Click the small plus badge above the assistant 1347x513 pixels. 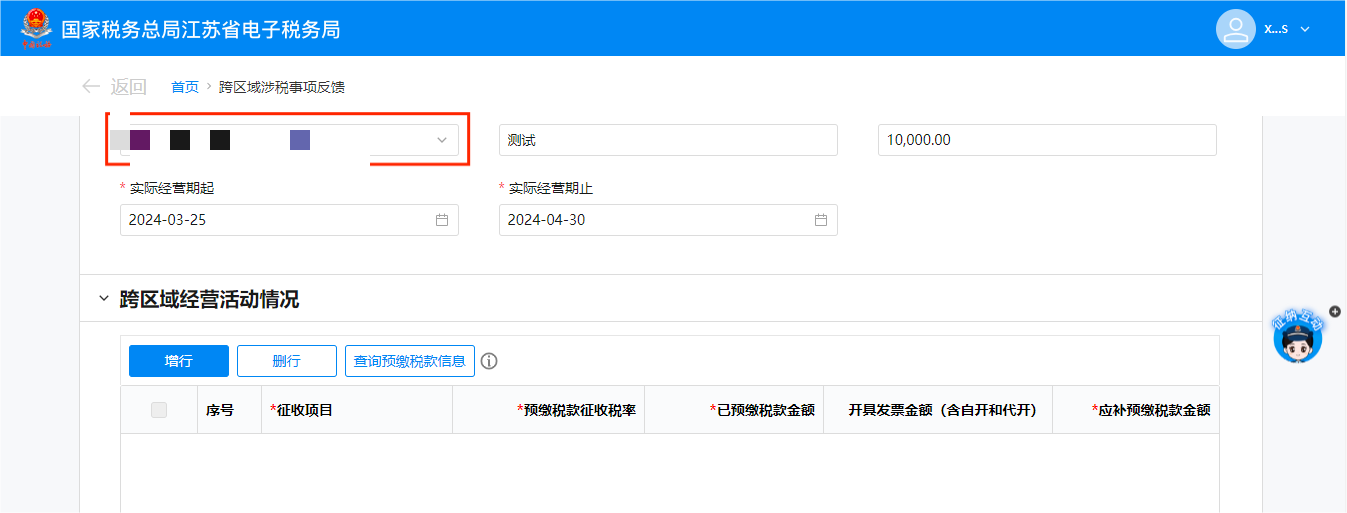[1334, 312]
